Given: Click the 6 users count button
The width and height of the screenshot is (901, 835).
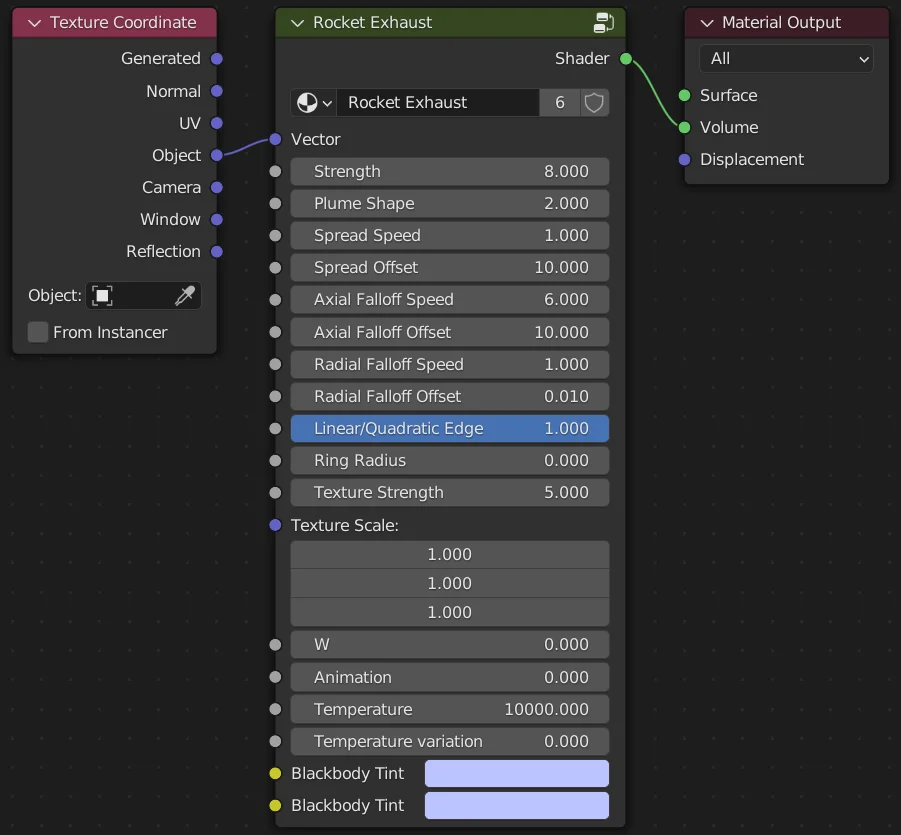Looking at the screenshot, I should click(x=560, y=102).
